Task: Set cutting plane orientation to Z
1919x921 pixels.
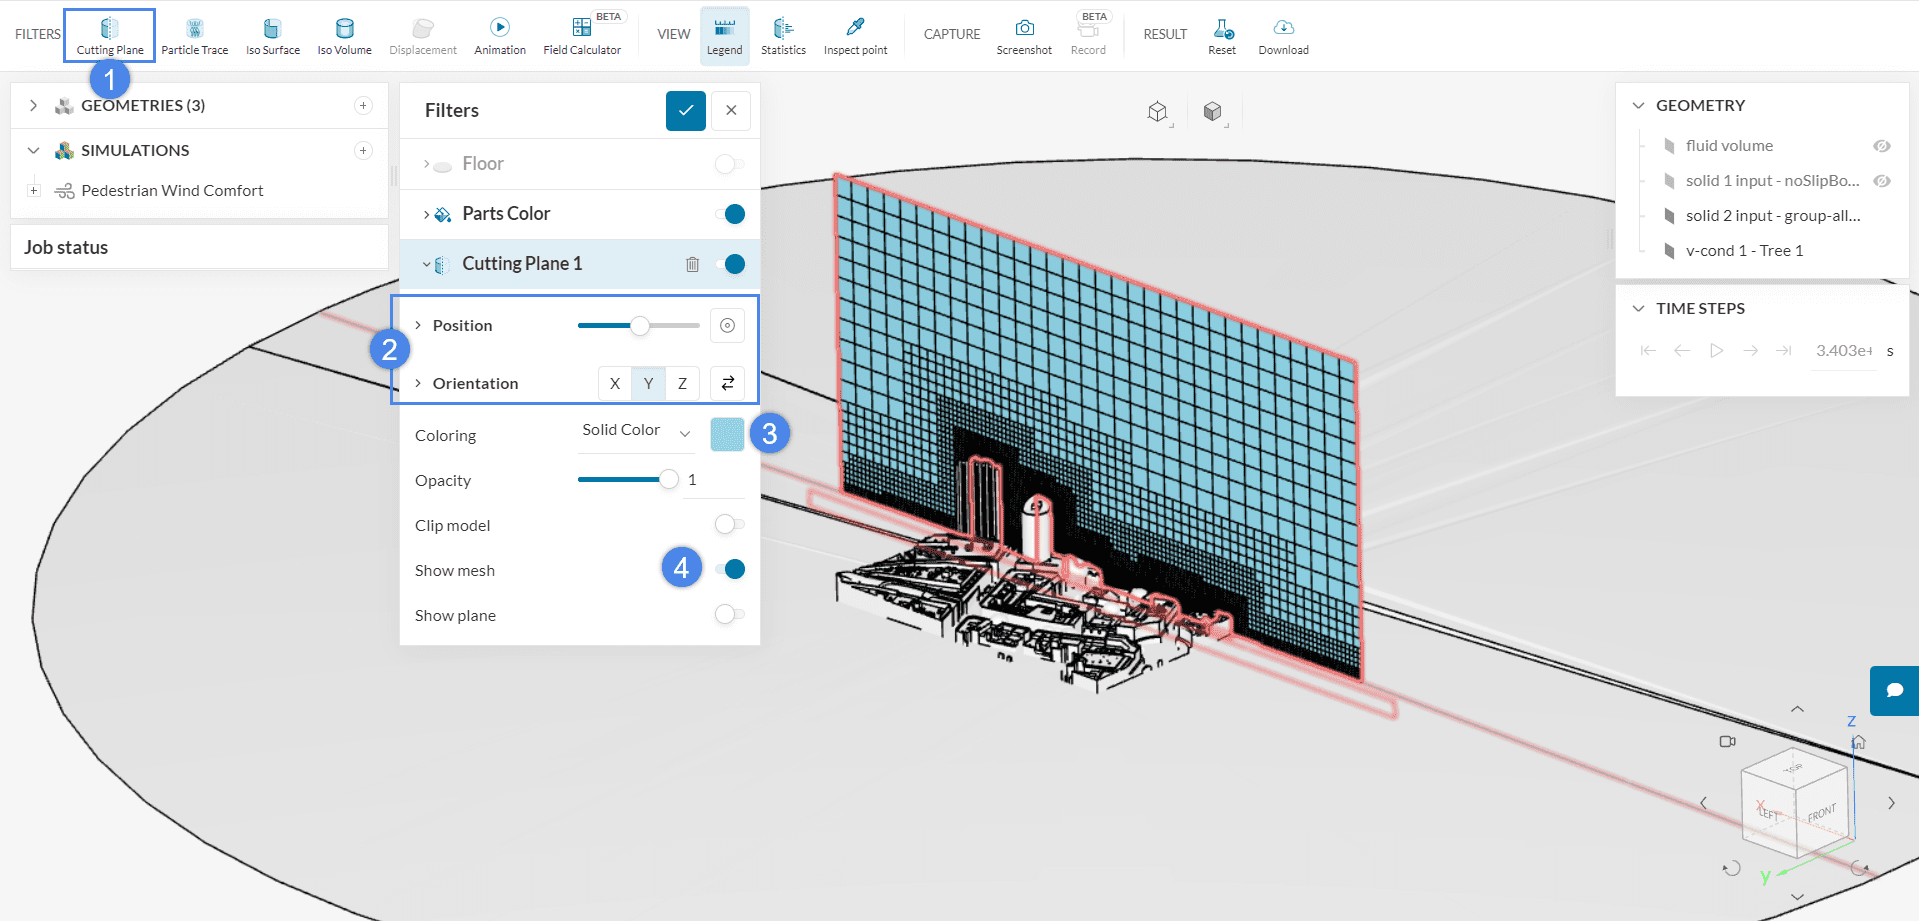Action: point(682,384)
